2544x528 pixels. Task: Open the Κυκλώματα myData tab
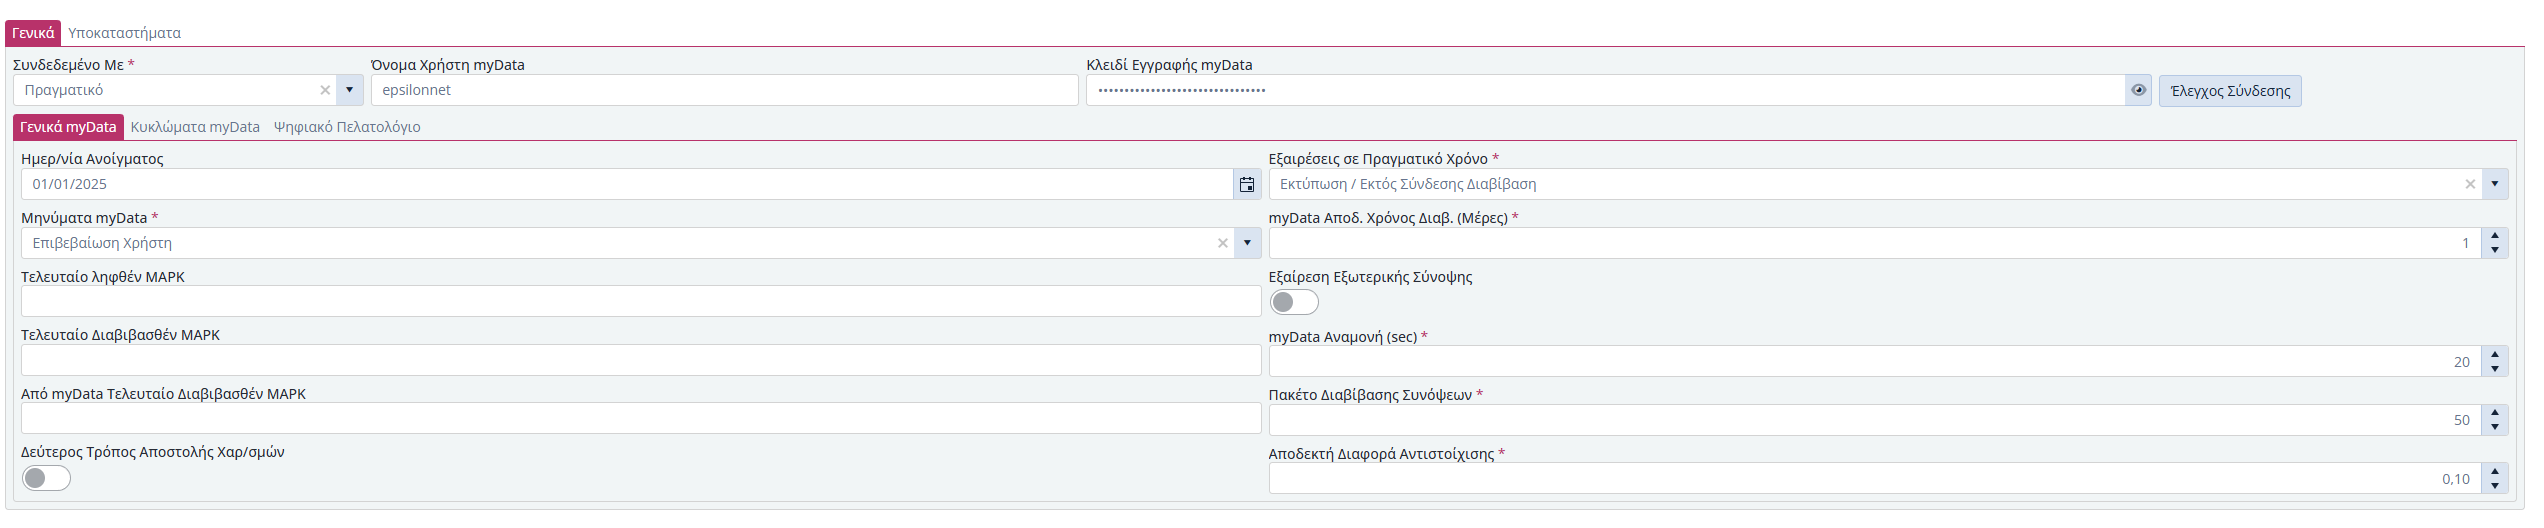point(195,127)
